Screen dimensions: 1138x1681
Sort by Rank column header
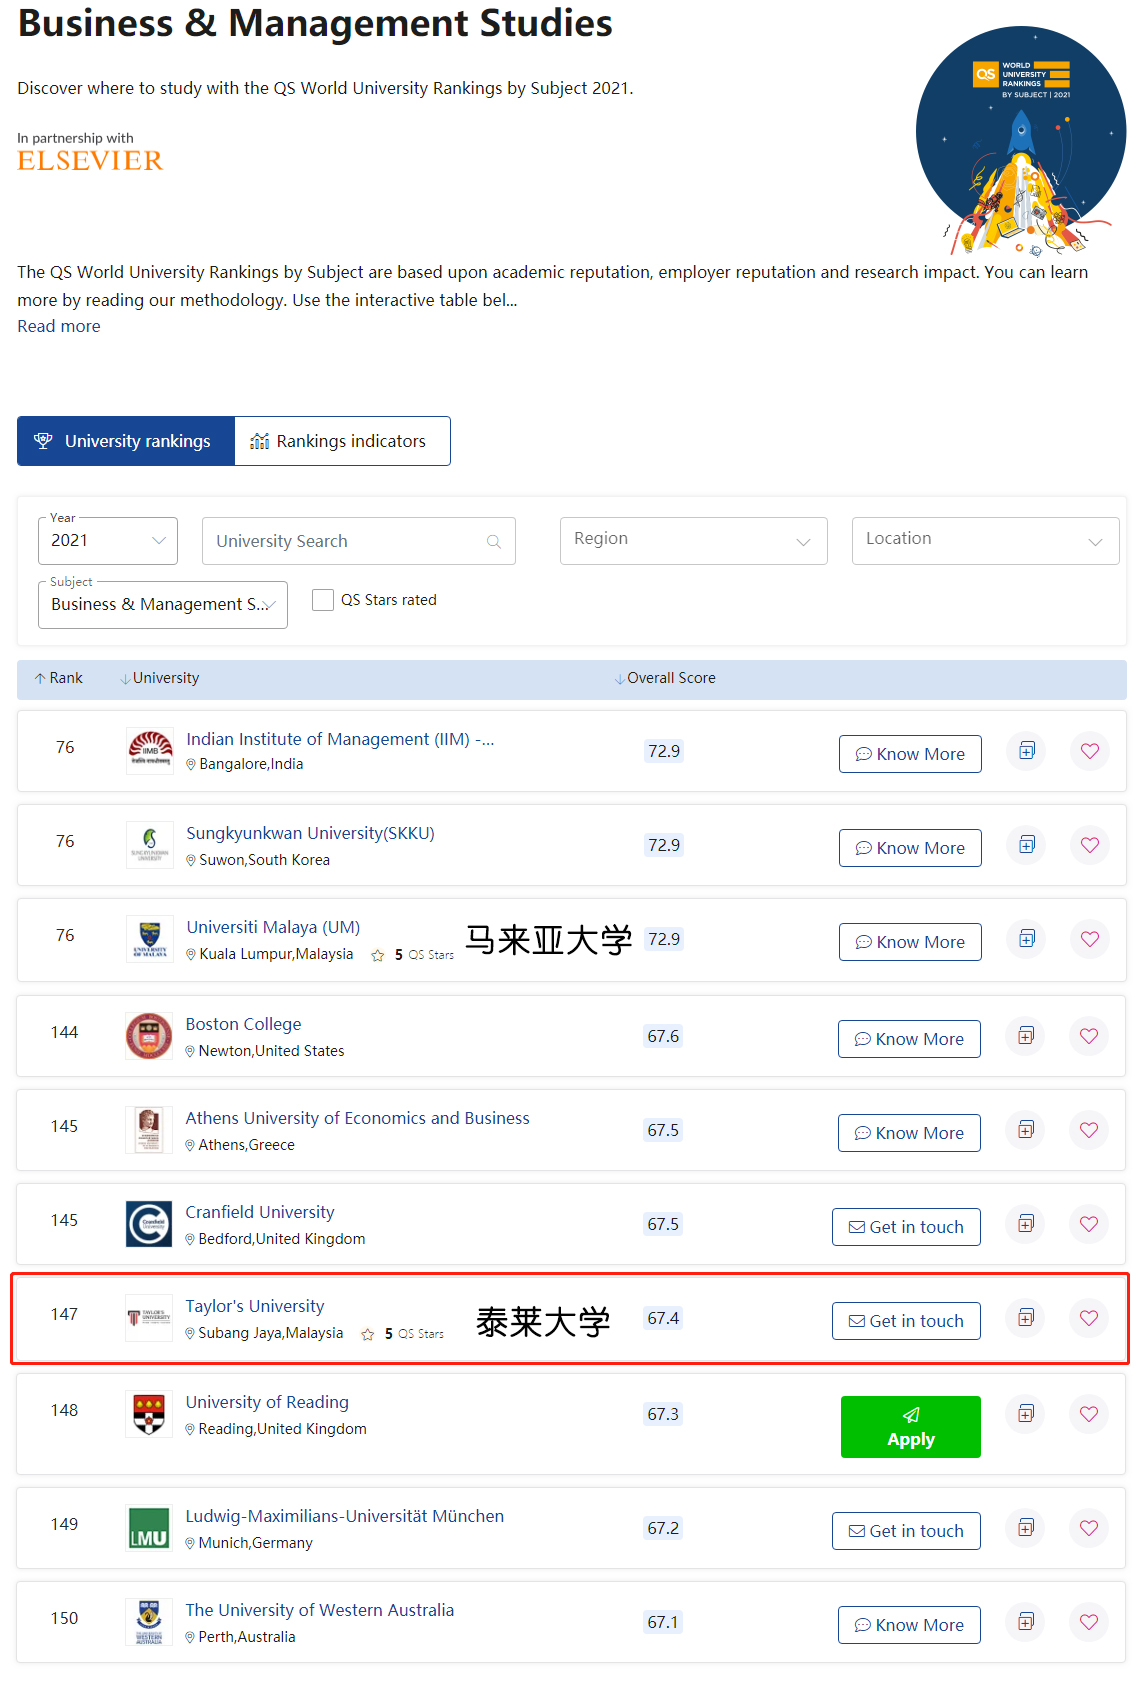[x=59, y=678]
